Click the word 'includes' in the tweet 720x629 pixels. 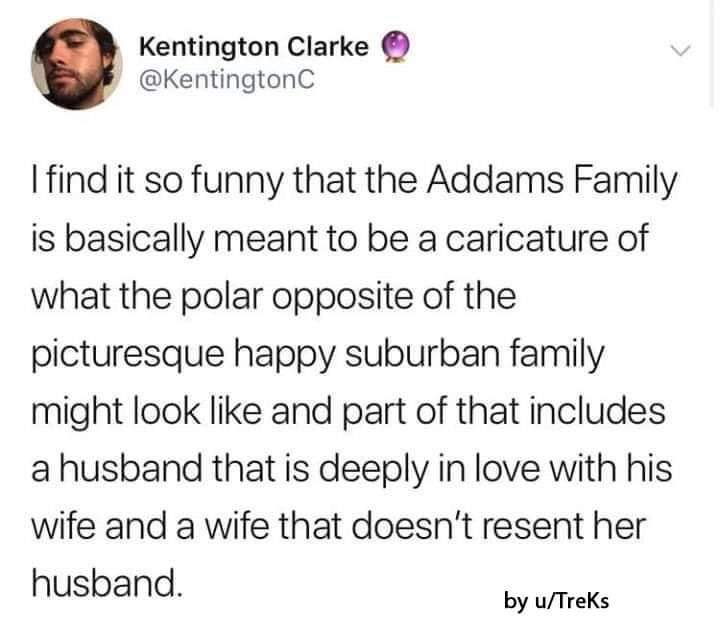tap(597, 411)
